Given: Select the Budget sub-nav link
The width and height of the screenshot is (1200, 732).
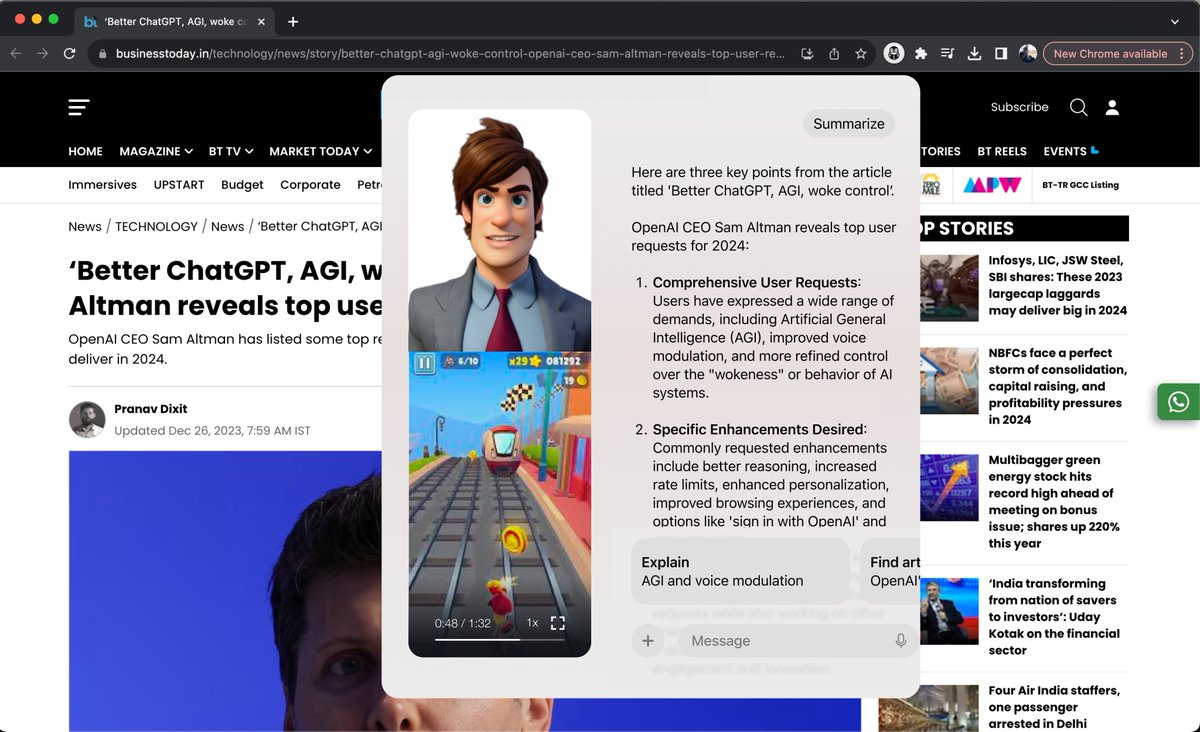Looking at the screenshot, I should 242,185.
